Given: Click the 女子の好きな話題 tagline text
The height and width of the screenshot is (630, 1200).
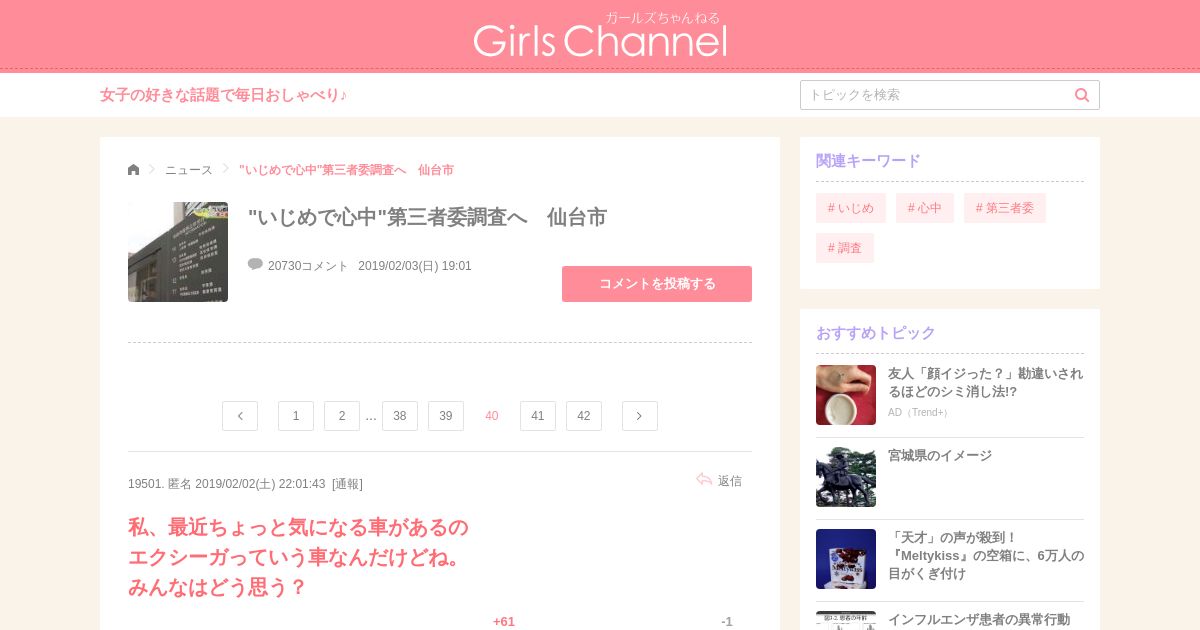Looking at the screenshot, I should tap(224, 95).
